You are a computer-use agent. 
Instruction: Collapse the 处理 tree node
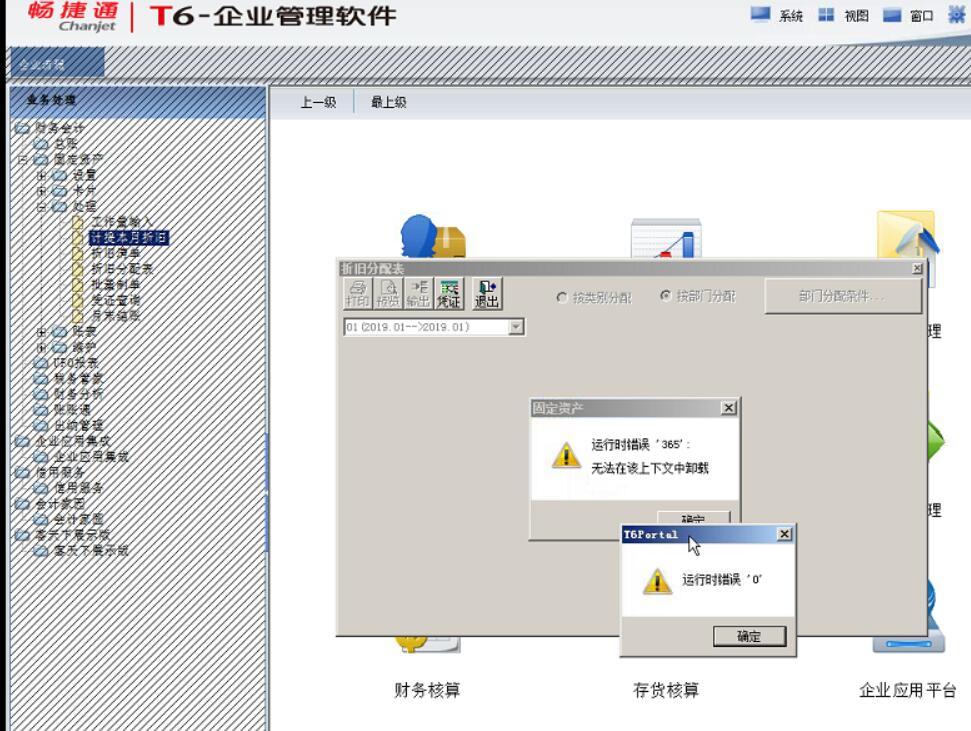[41, 206]
